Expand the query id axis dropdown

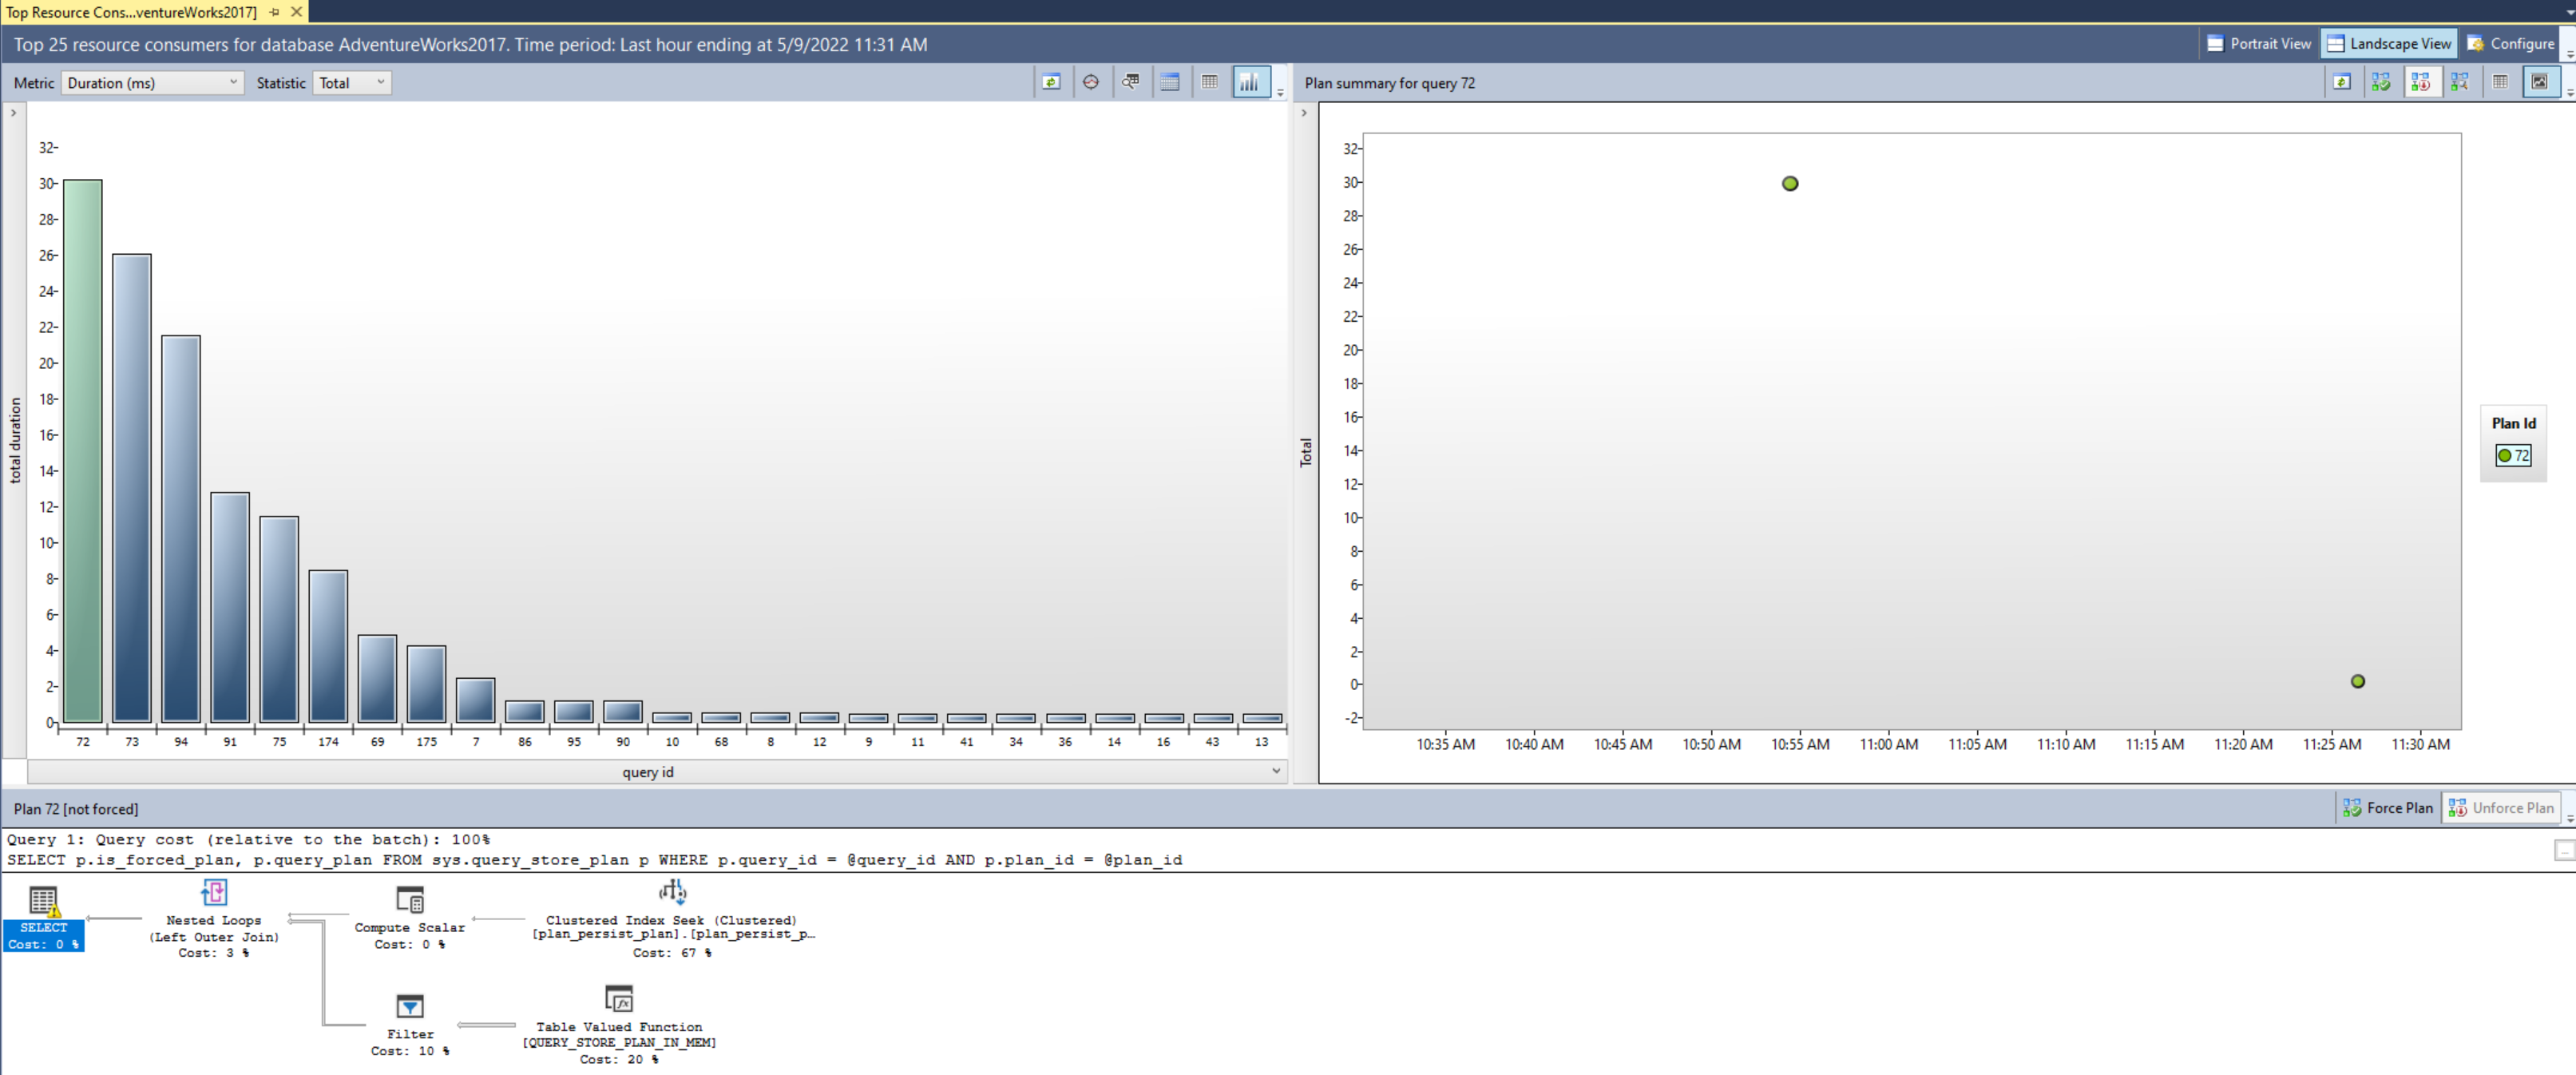point(1276,771)
